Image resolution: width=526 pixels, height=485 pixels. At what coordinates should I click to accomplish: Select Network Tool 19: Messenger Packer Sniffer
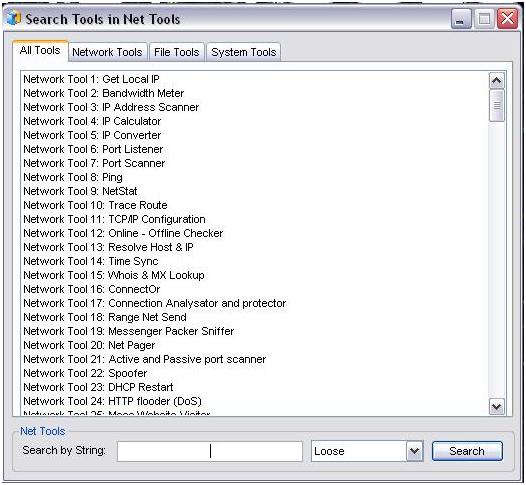tap(129, 331)
